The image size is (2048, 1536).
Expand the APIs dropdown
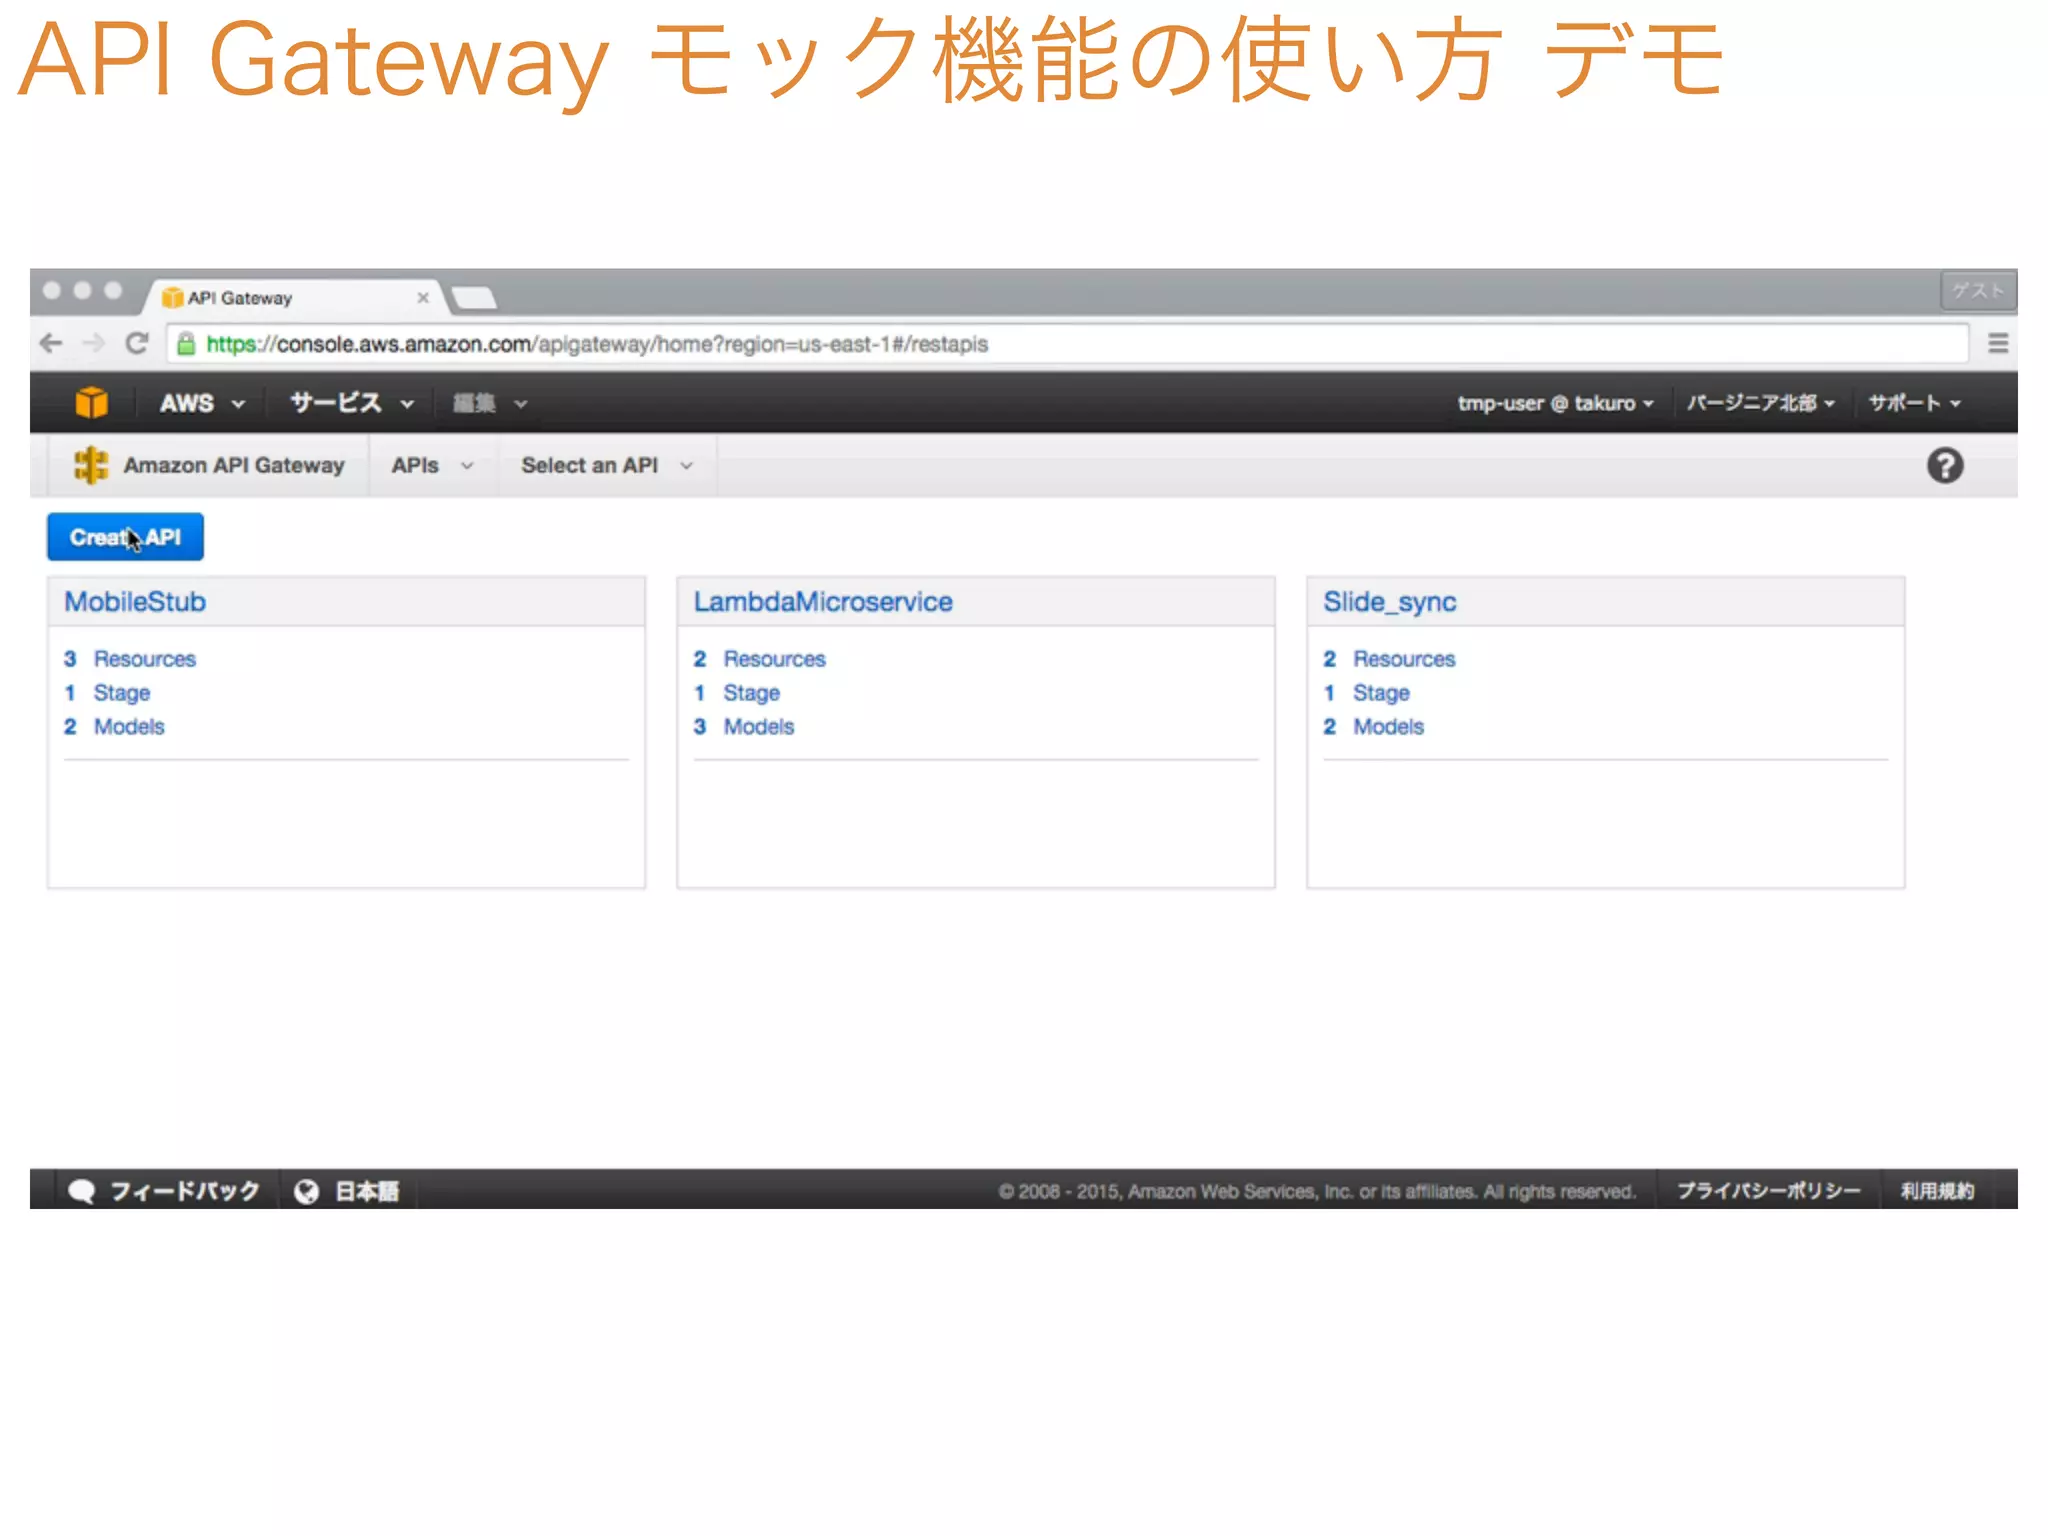coord(432,465)
